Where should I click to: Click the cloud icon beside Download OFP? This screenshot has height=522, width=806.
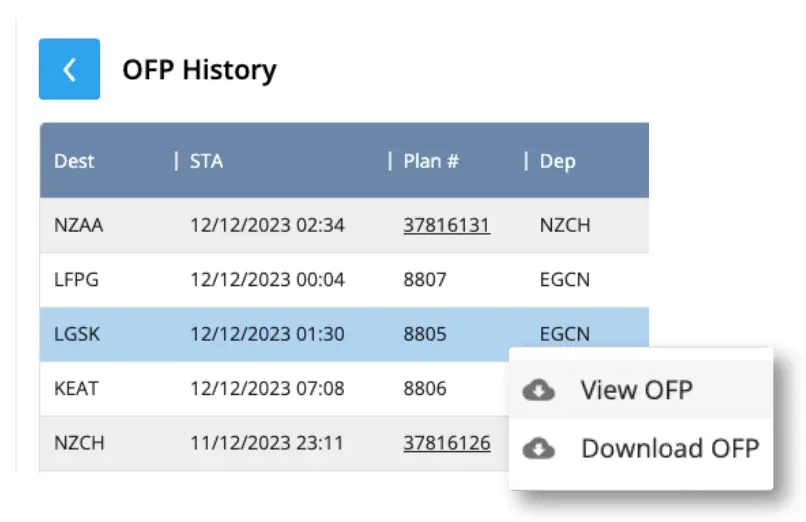pos(539,448)
